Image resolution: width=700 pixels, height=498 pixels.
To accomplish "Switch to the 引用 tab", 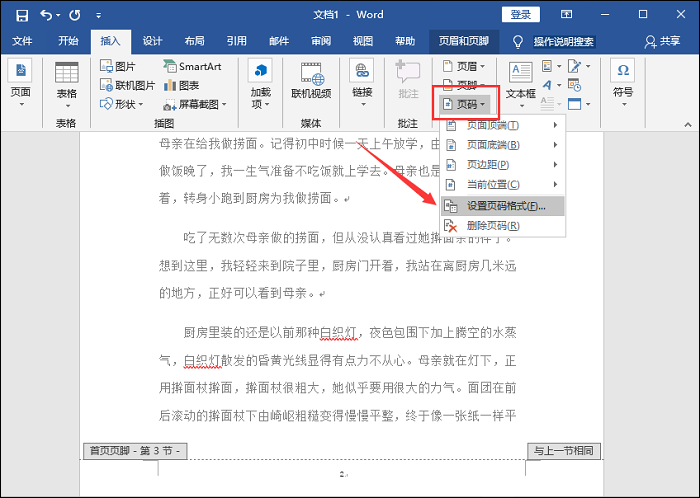I will pos(236,41).
